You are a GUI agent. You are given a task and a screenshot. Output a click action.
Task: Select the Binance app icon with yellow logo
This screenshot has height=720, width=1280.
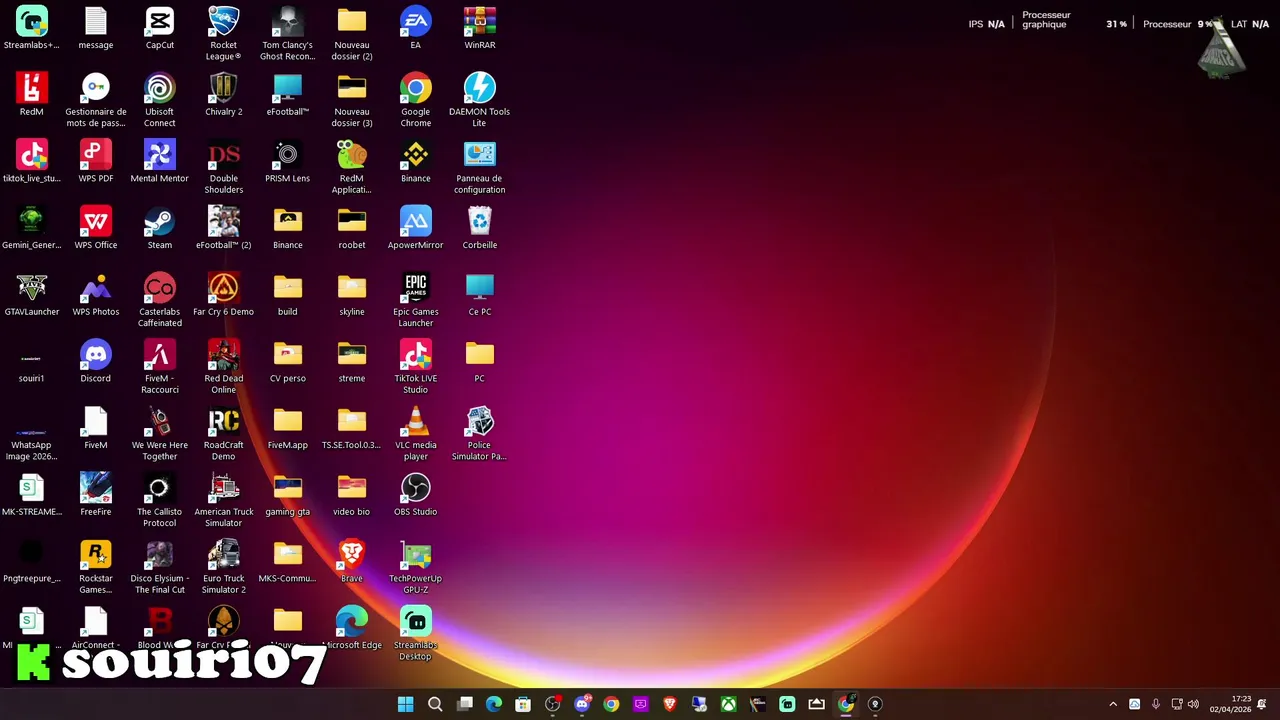pos(415,161)
